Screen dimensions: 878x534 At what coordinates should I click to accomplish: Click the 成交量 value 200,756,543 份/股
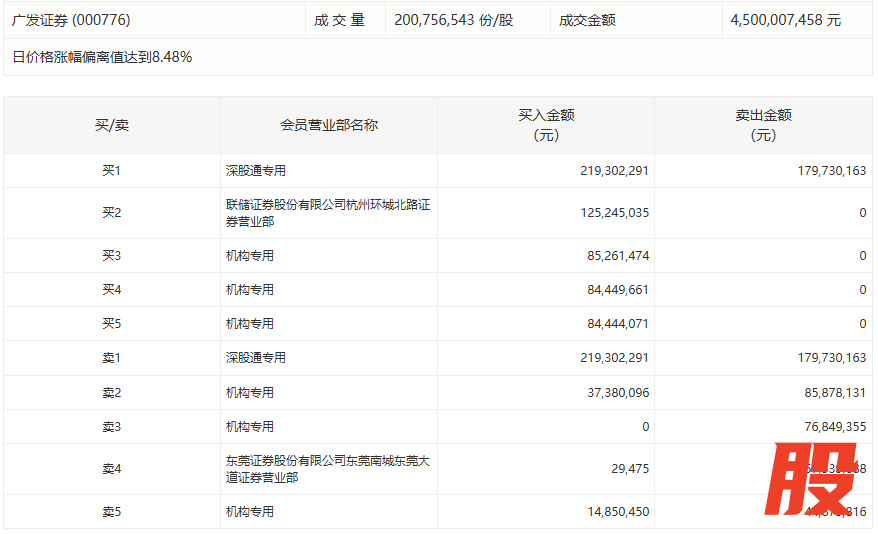coord(454,20)
